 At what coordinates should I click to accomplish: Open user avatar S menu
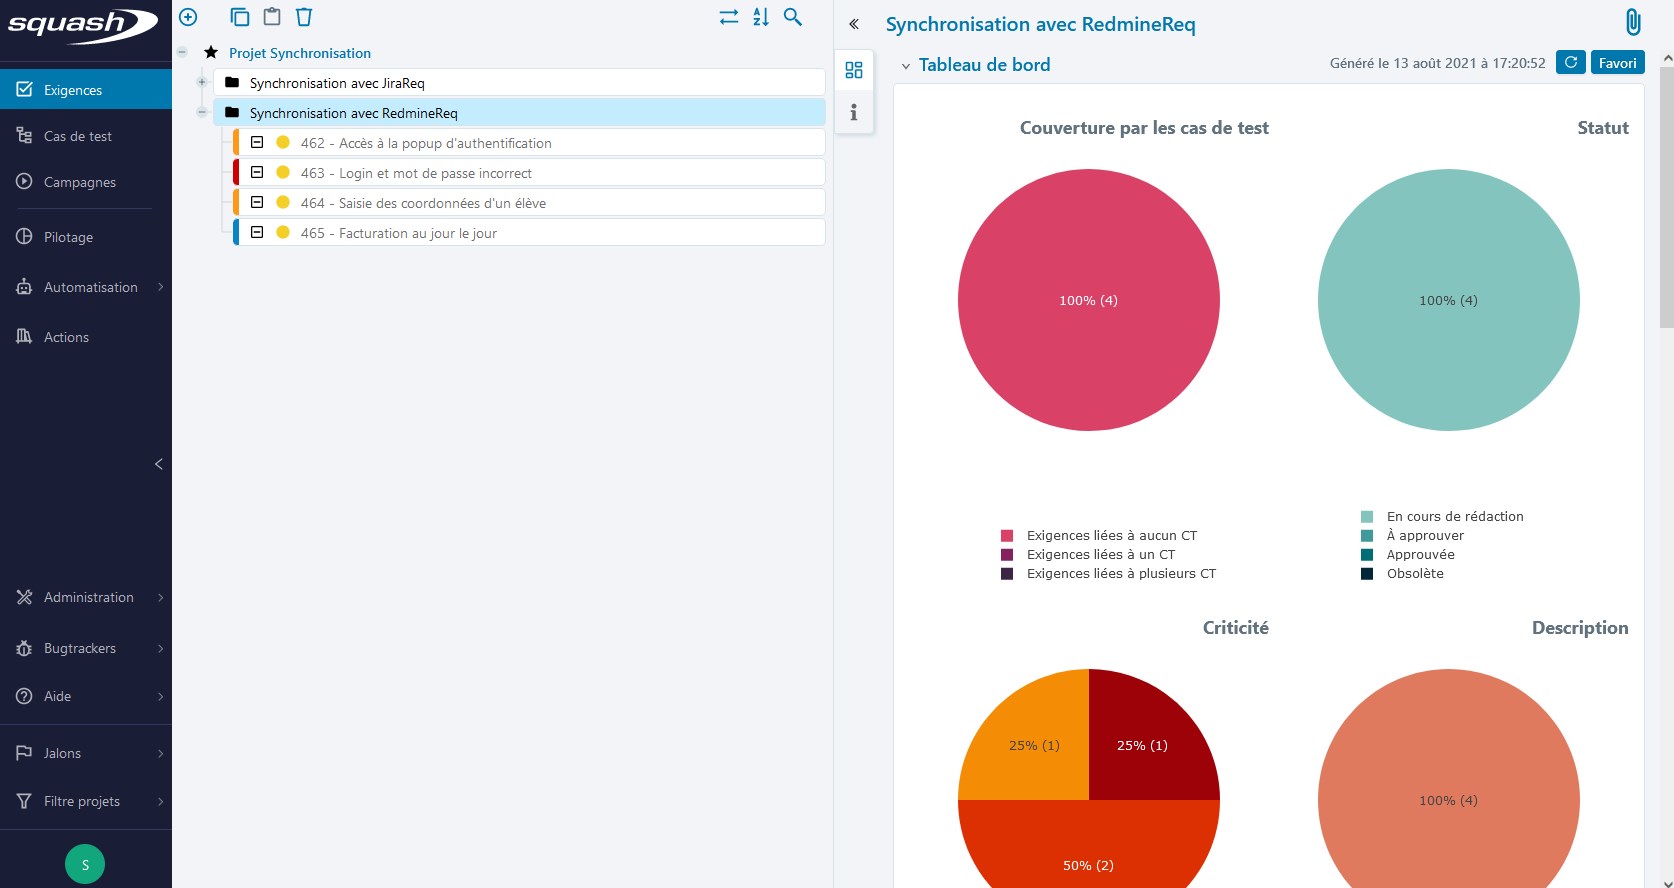pos(85,864)
